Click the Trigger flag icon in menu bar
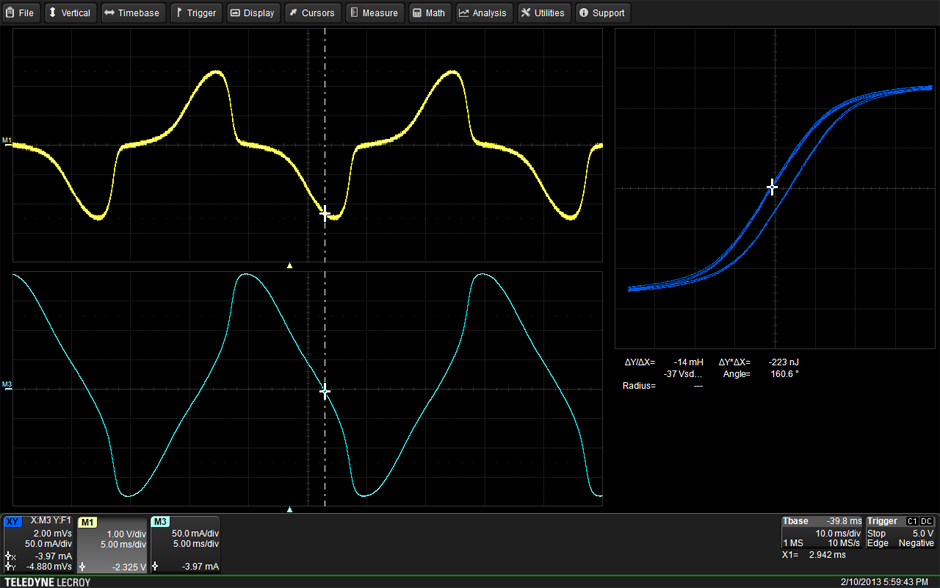The height and width of the screenshot is (588, 940). (x=179, y=13)
